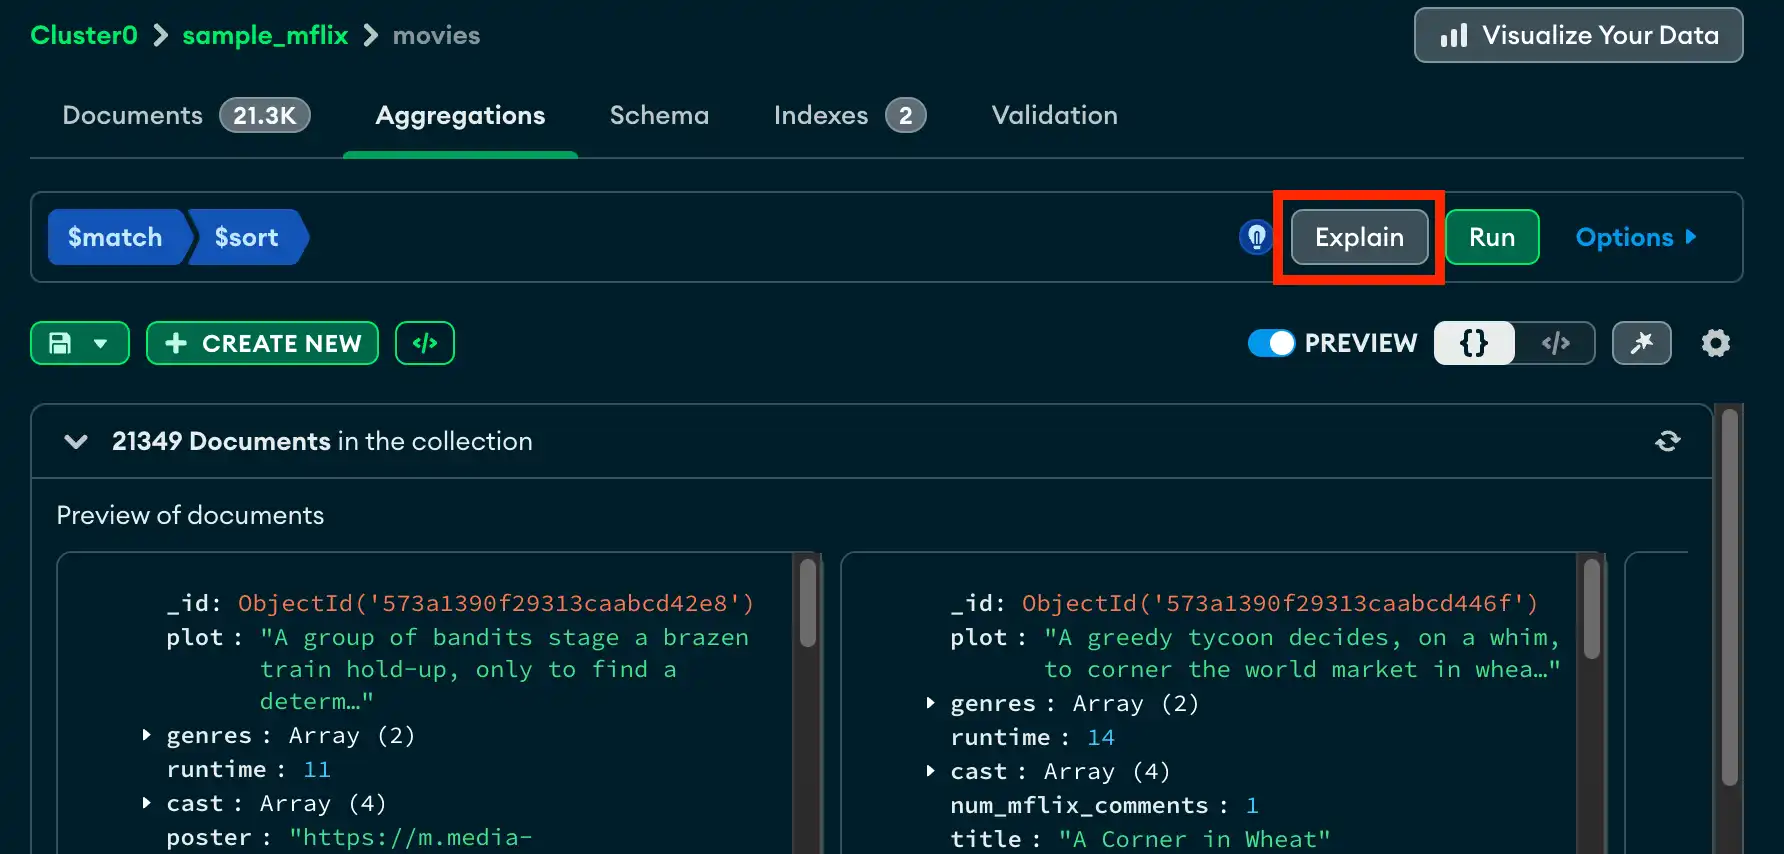The image size is (1784, 854).
Task: Click the Explain button
Action: pos(1359,237)
